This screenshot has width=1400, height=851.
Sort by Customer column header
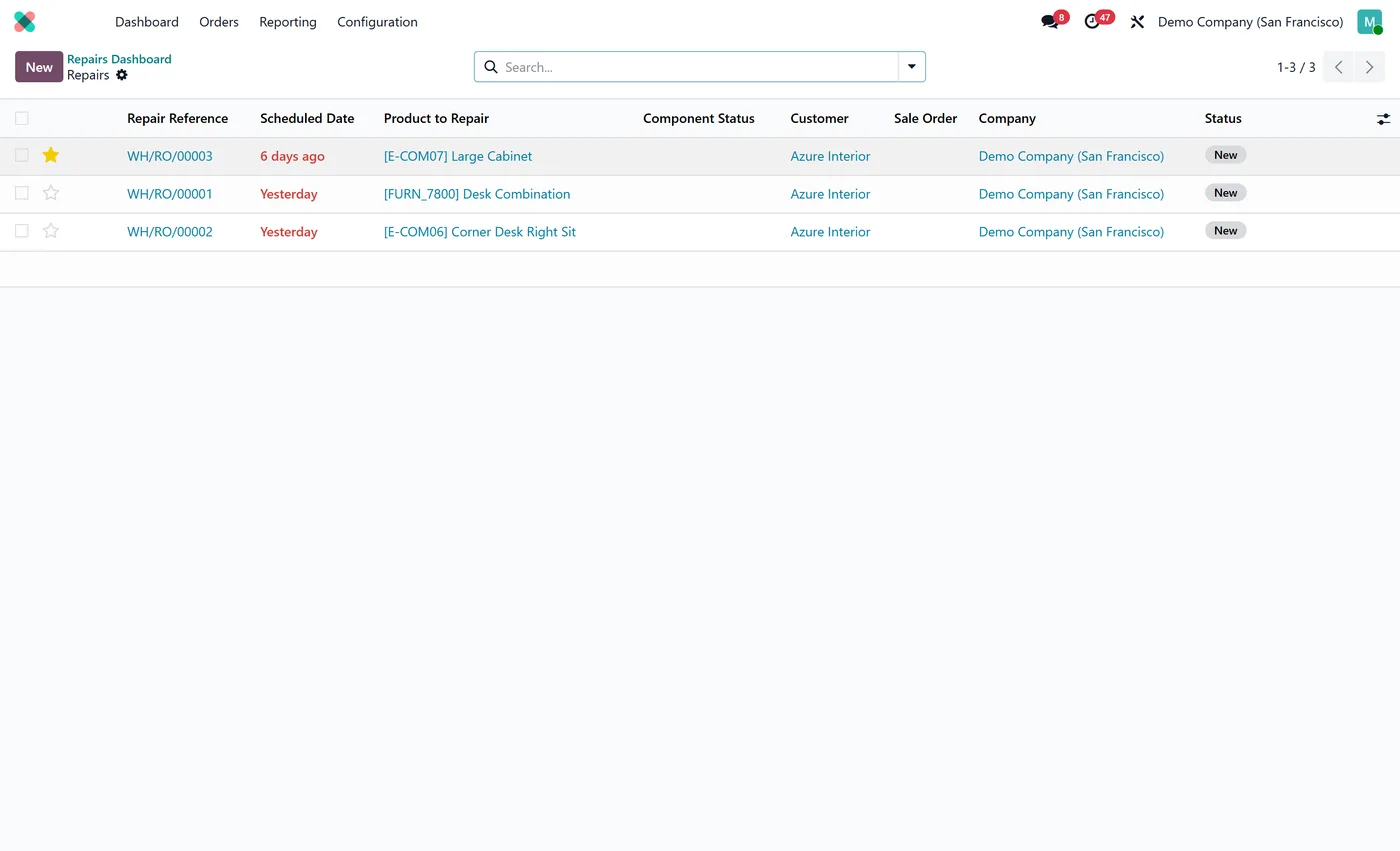pyautogui.click(x=819, y=118)
